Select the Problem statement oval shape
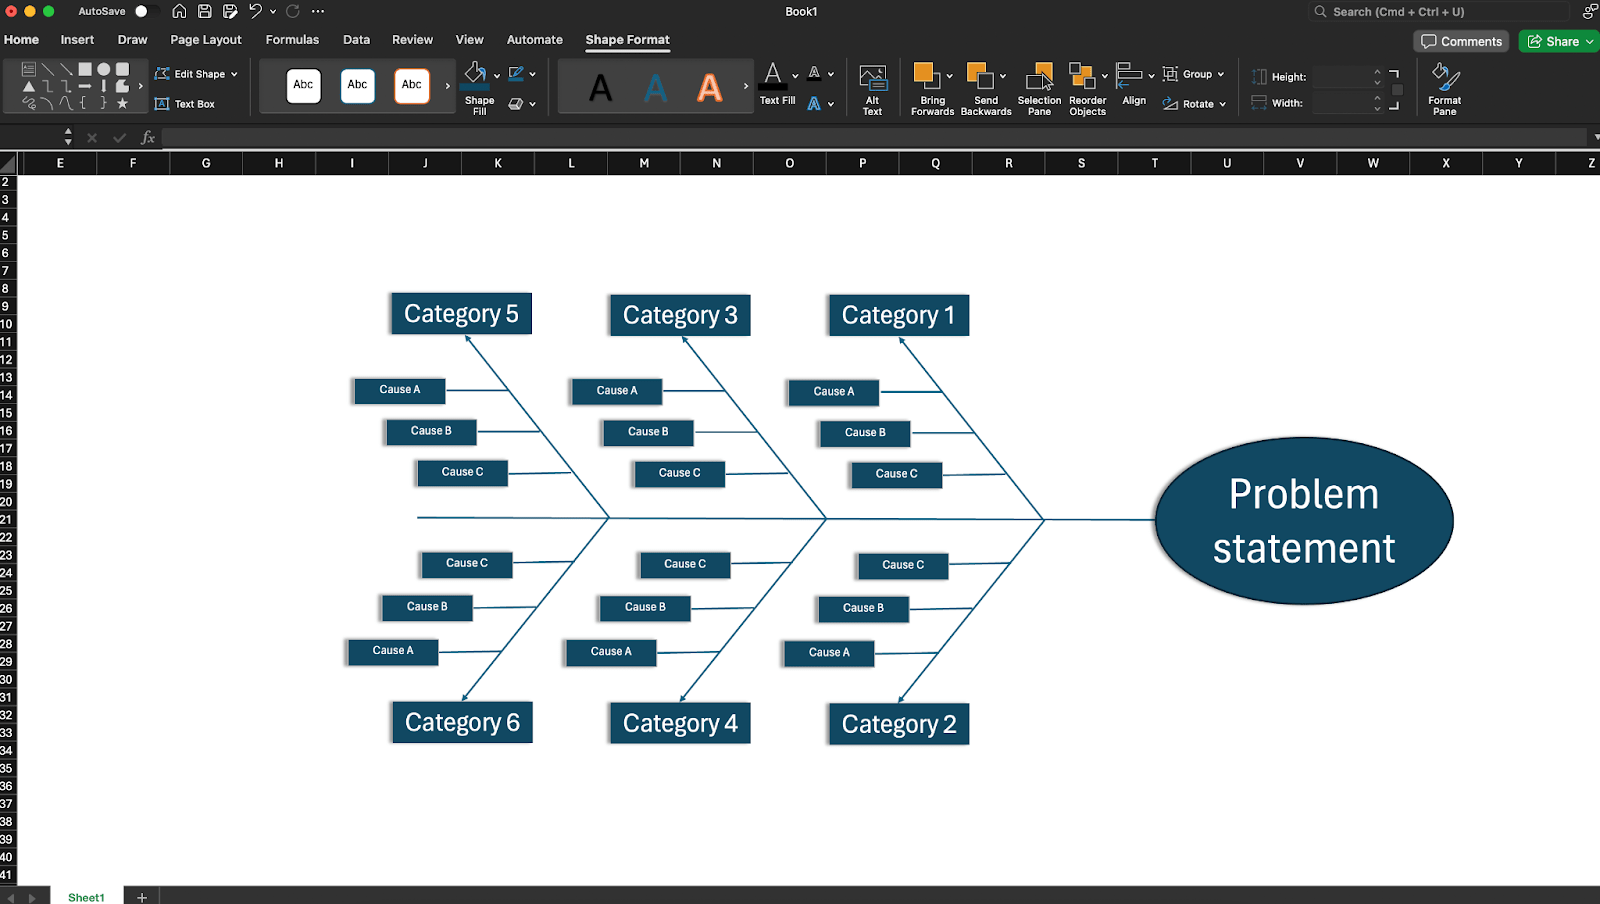Image resolution: width=1600 pixels, height=904 pixels. 1302,520
